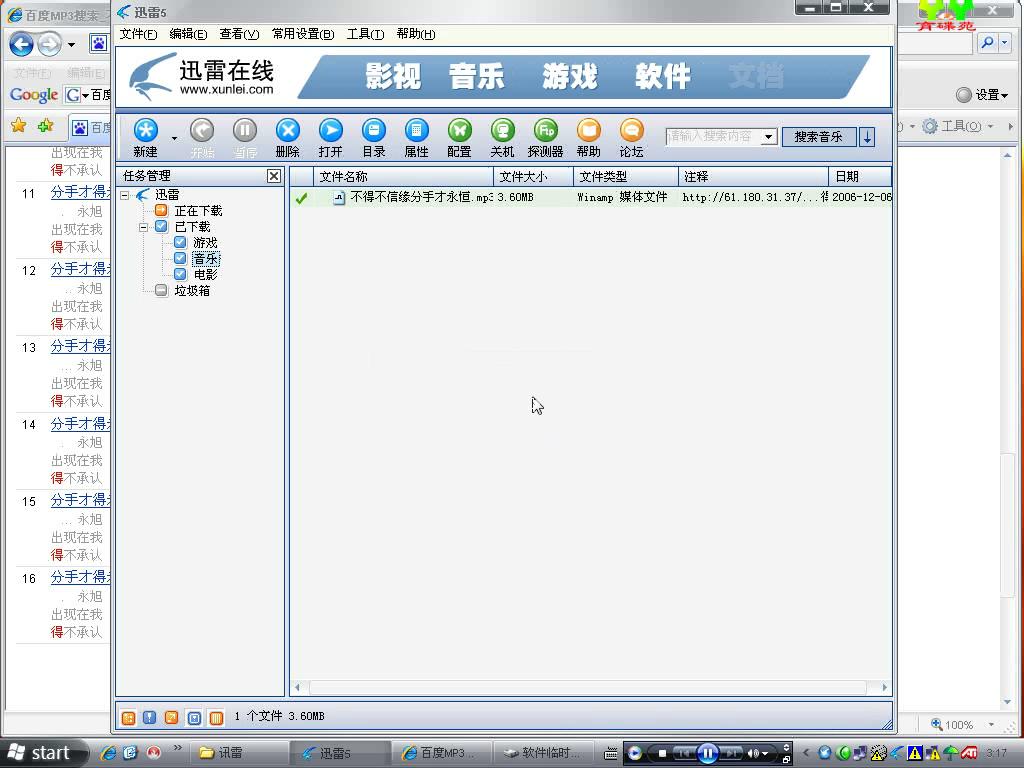Click the third orange status bar icon
The image size is (1024, 768).
pos(171,718)
